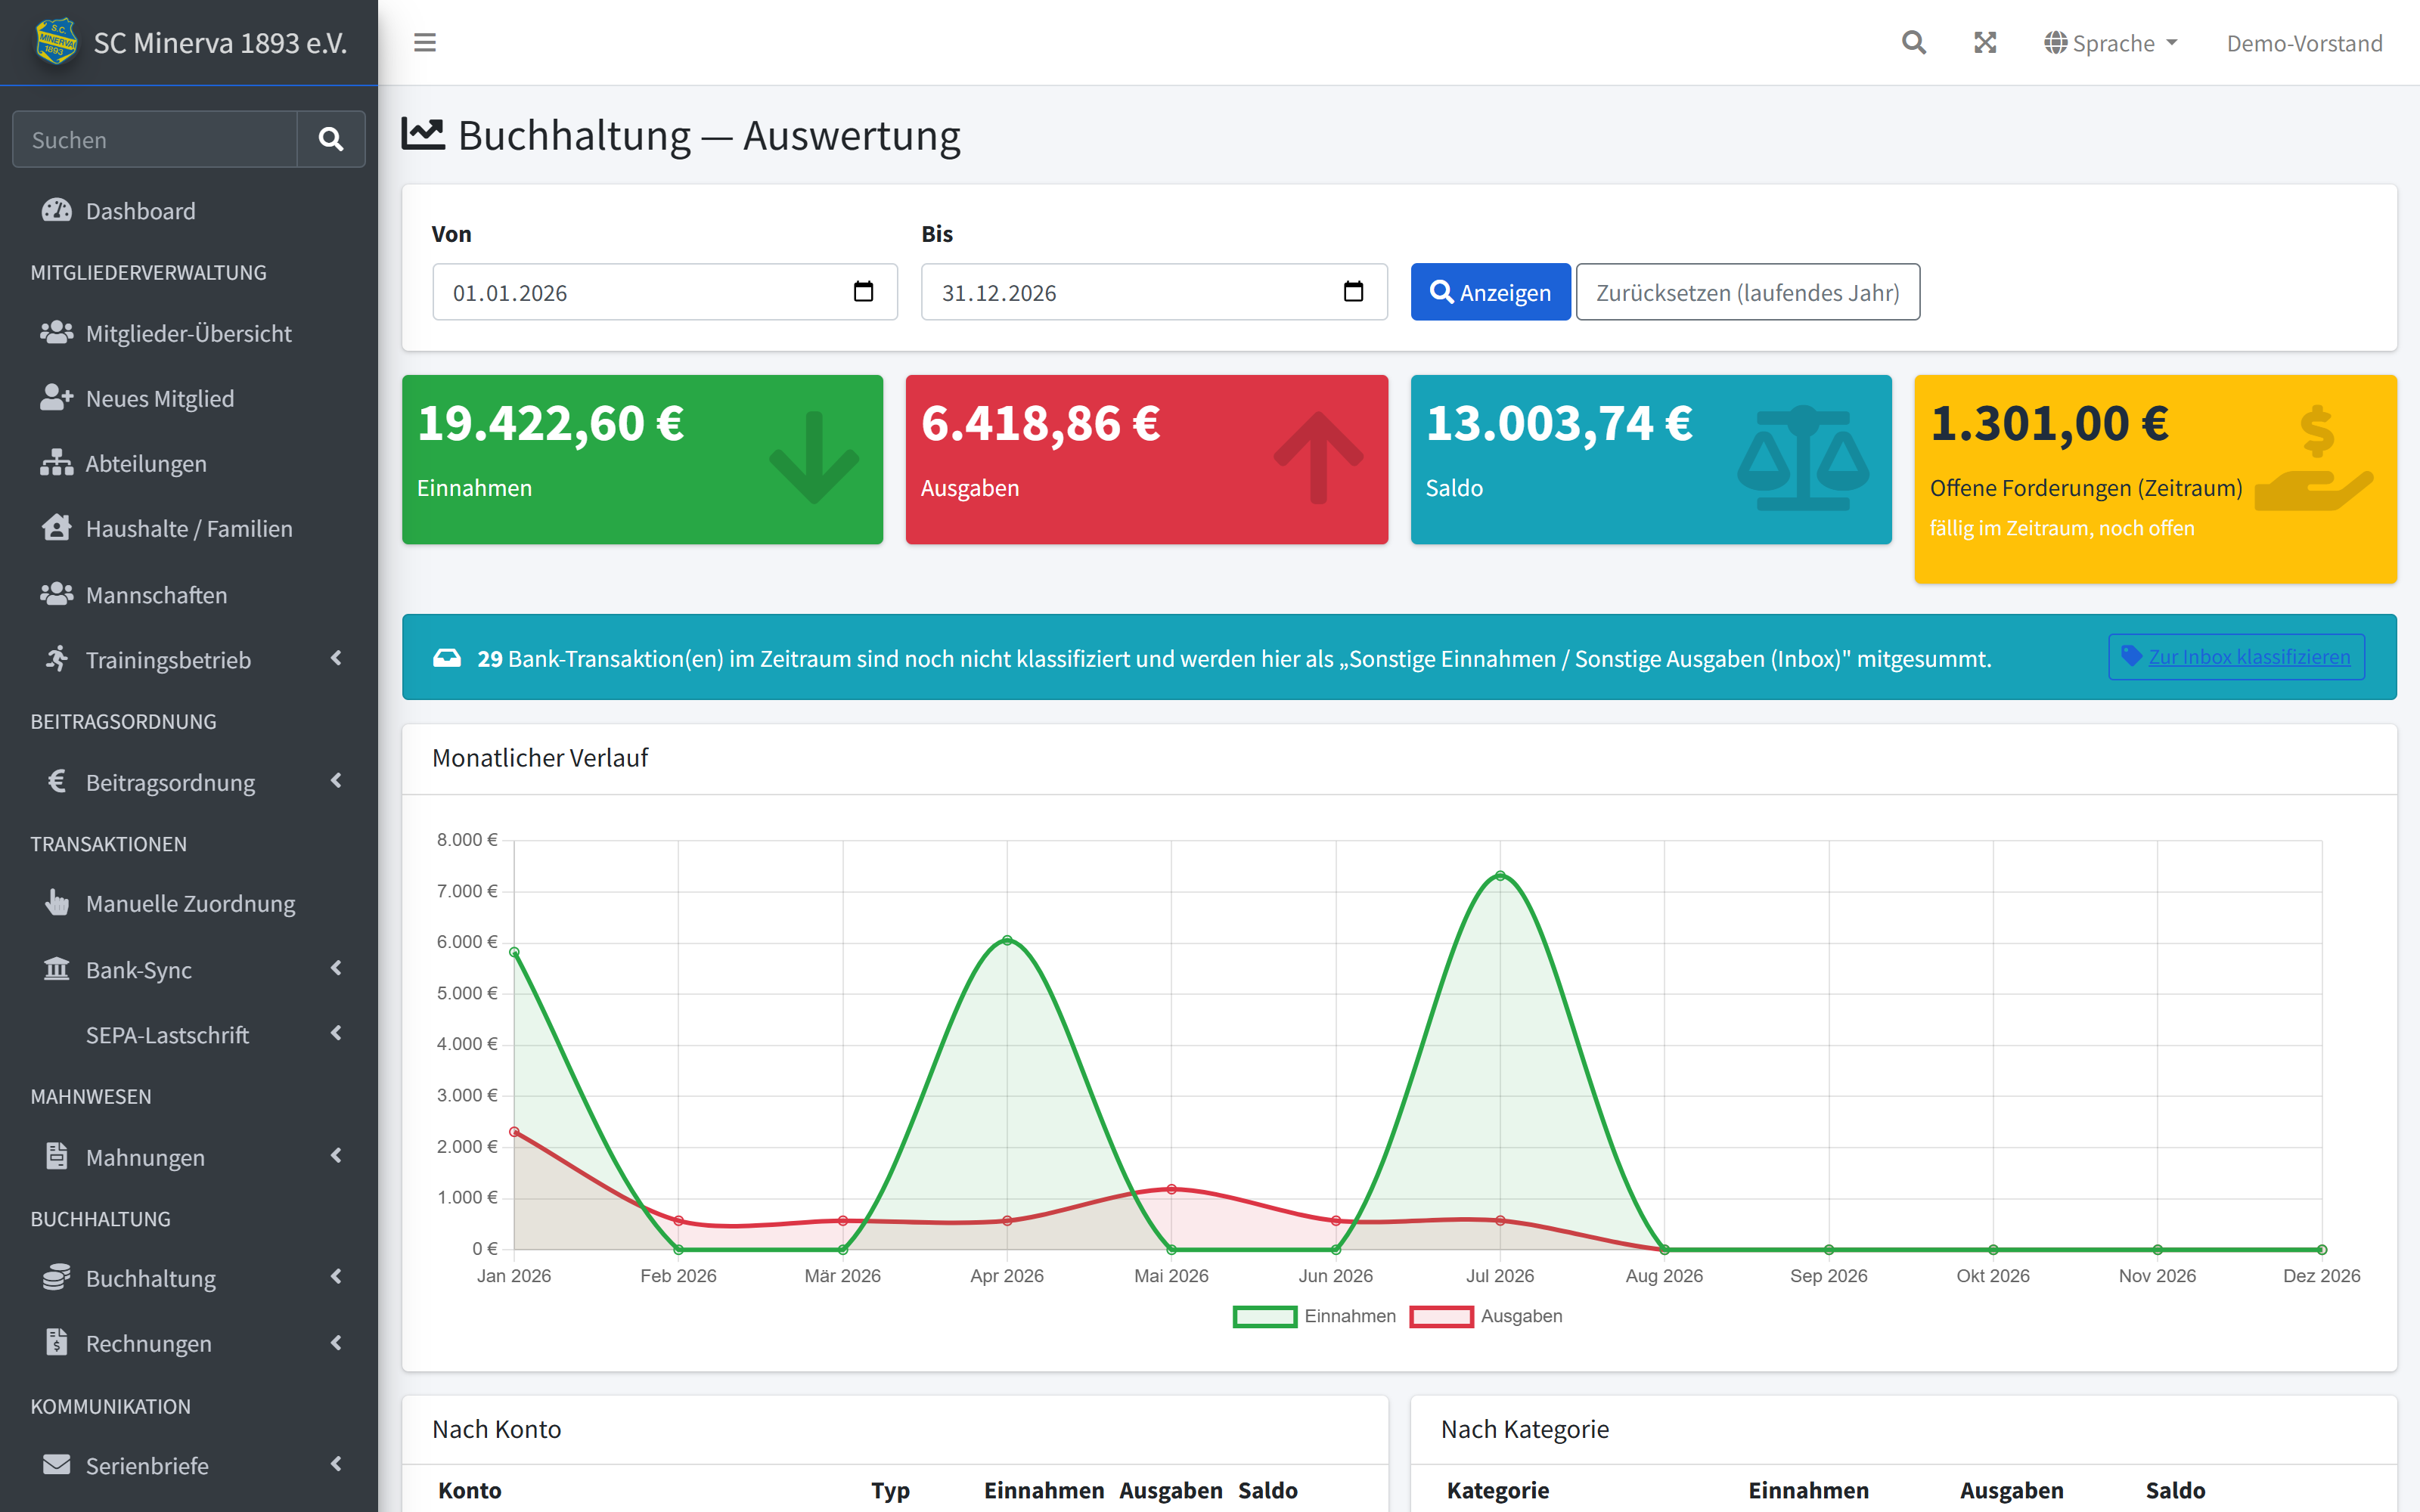
Task: Open Neues Mitglied page
Action: point(189,398)
